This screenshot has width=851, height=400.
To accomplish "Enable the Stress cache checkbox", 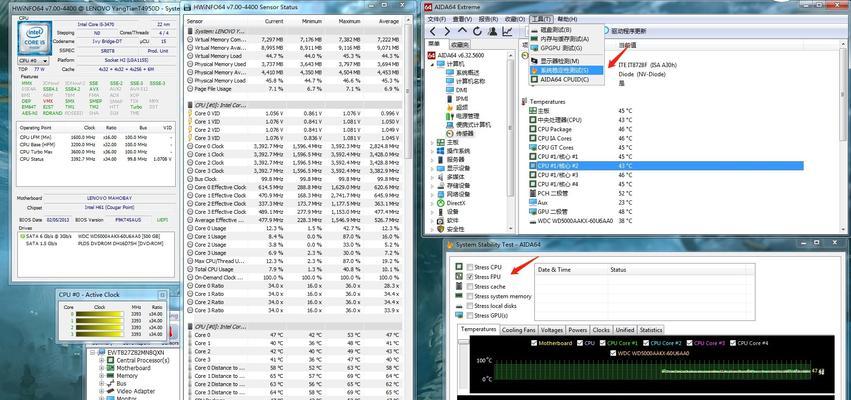I will 470,287.
